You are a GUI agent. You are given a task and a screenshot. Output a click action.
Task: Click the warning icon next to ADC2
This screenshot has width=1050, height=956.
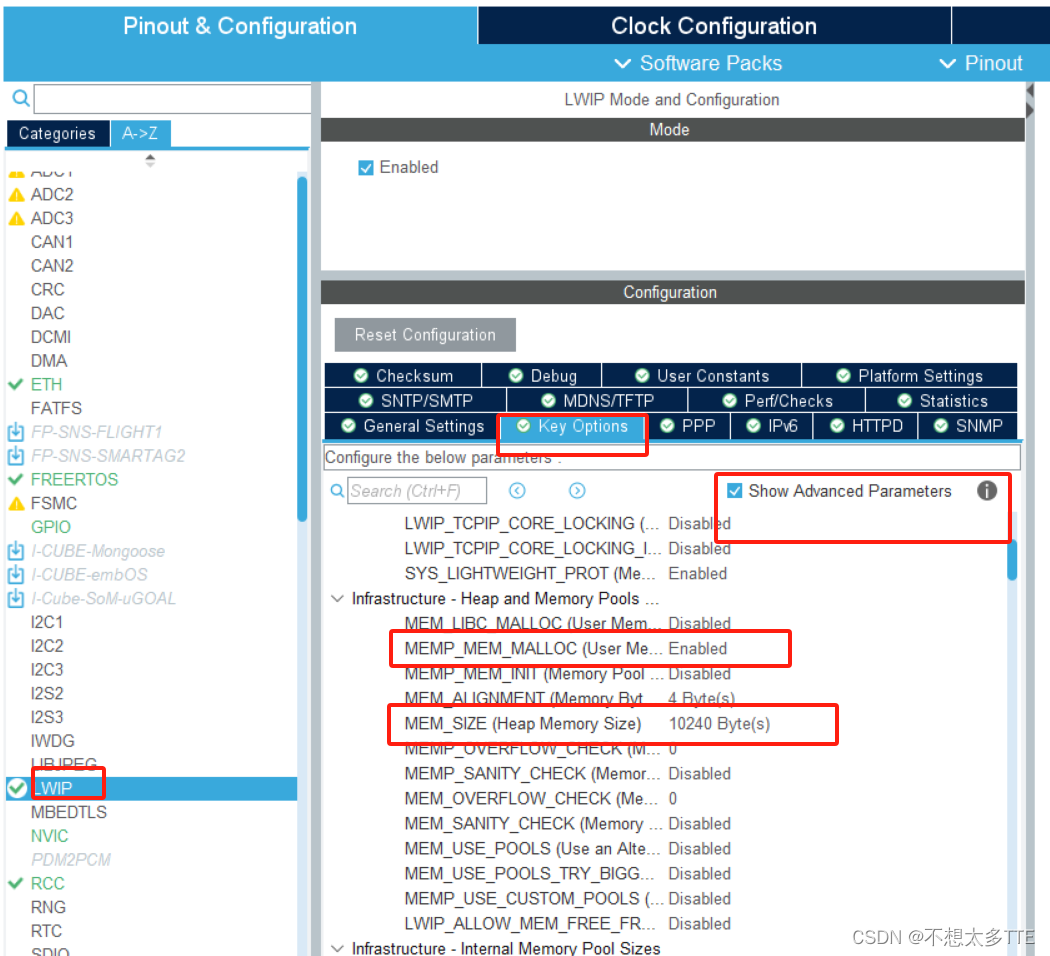[15, 194]
